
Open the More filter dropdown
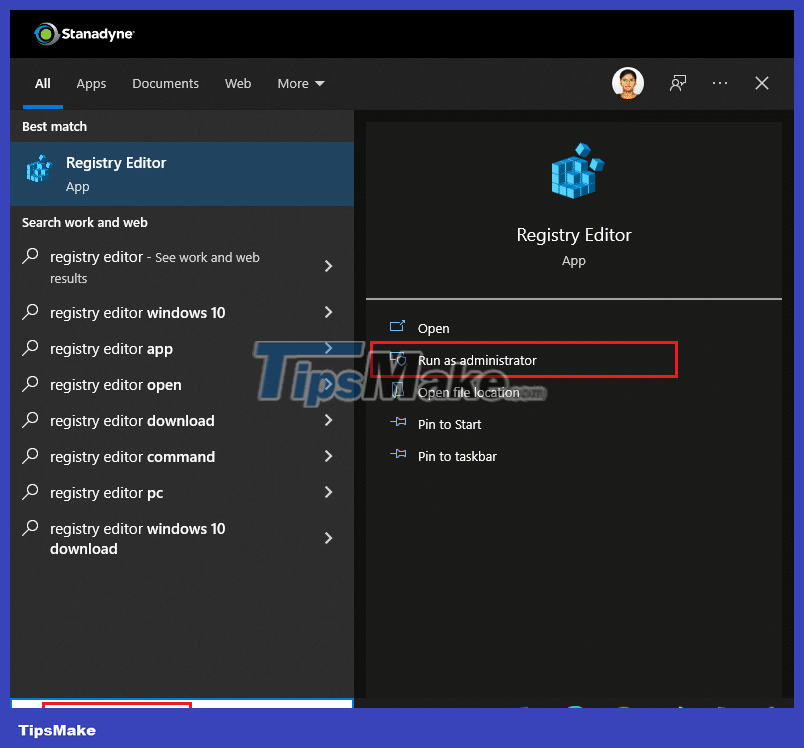(300, 84)
